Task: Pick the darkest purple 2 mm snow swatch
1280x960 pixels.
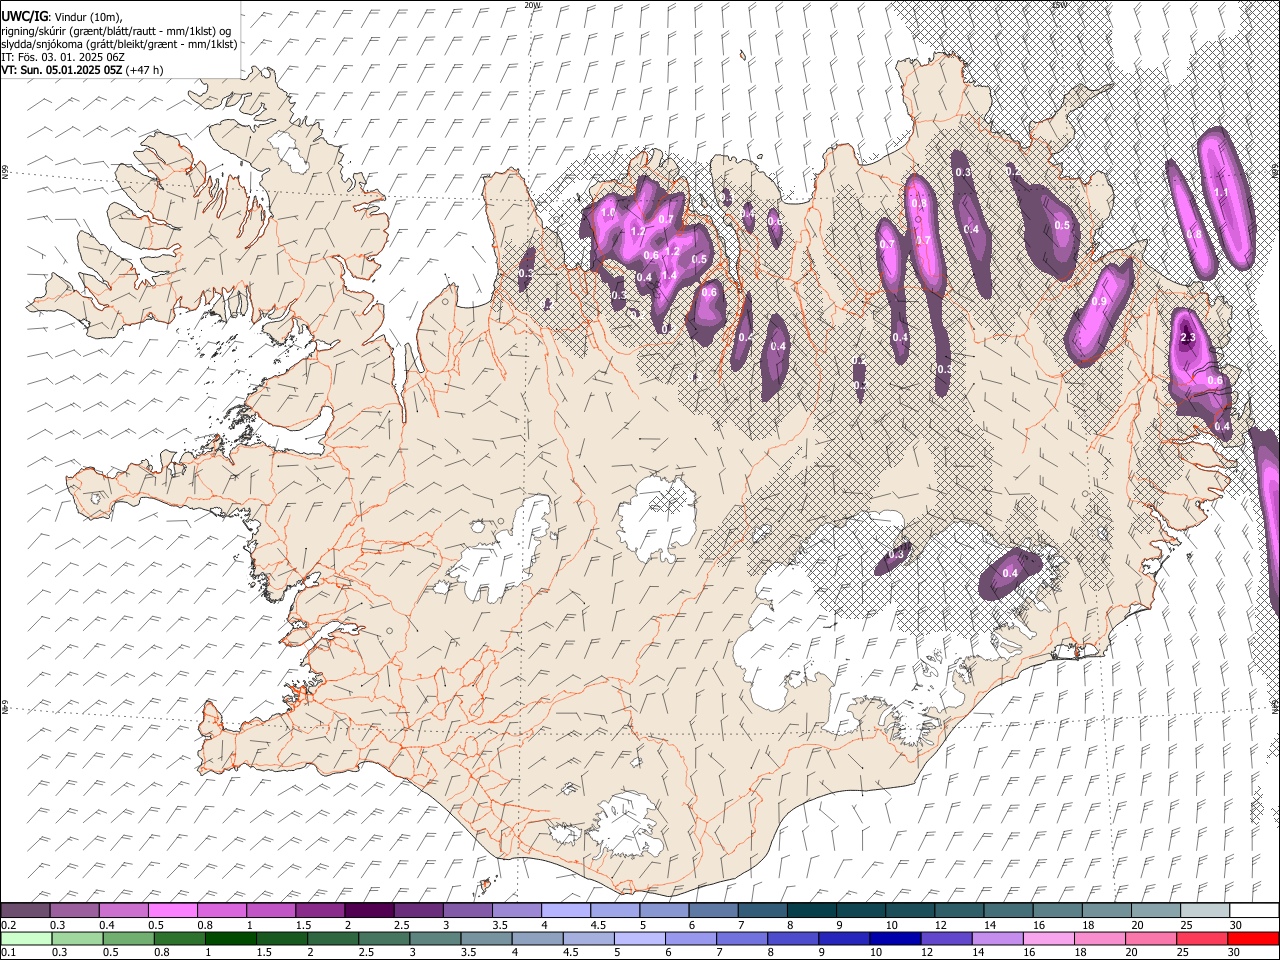Action: coord(369,910)
